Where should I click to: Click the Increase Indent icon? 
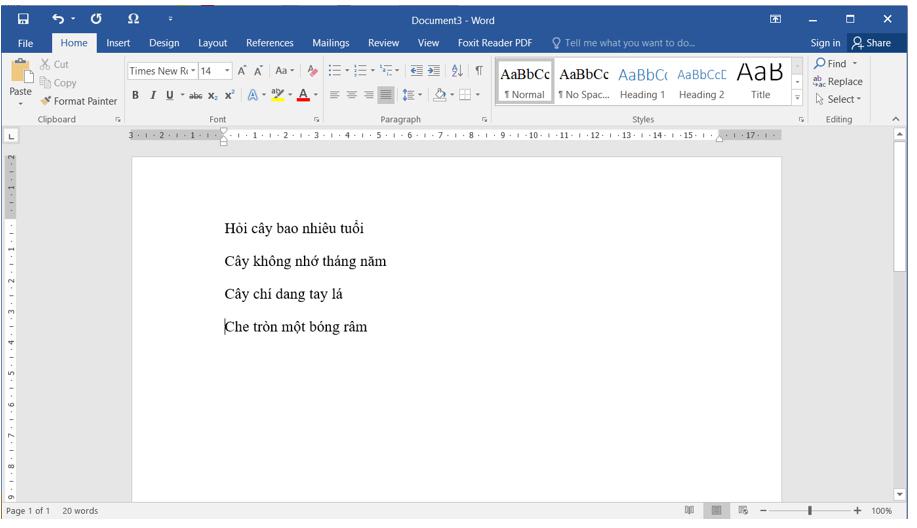click(434, 71)
